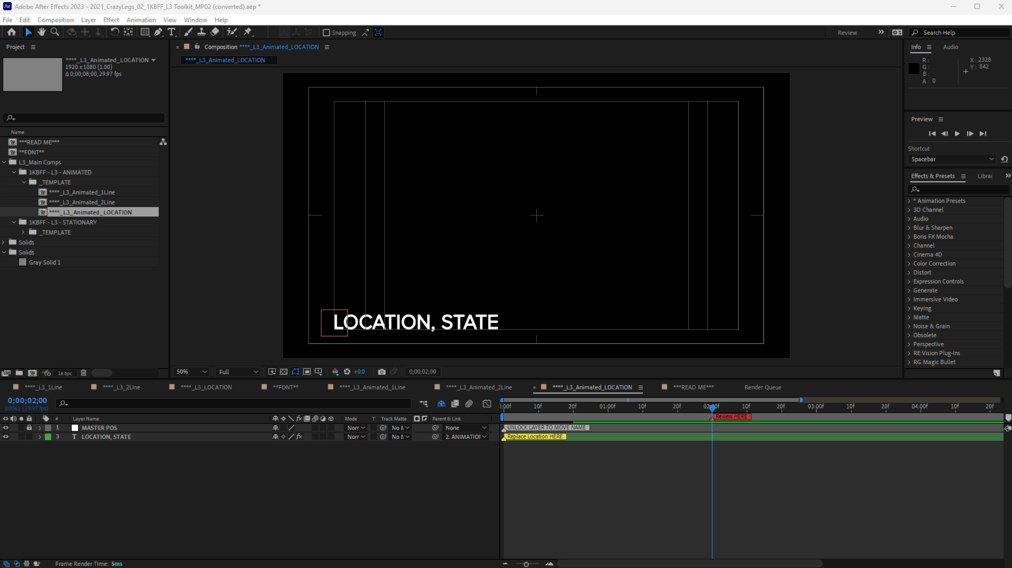Image resolution: width=1012 pixels, height=568 pixels.
Task: Hide the LOCATION, STATE layer
Action: [x=5, y=437]
